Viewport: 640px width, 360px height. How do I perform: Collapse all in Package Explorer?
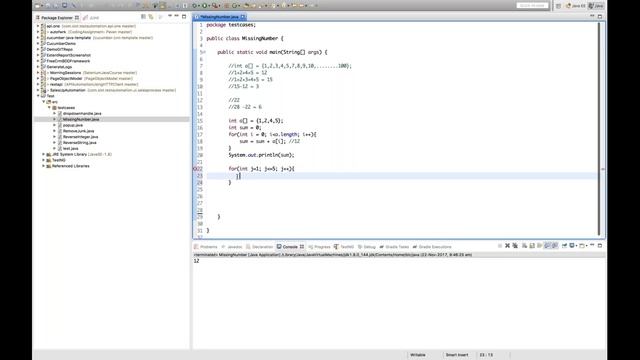143,17
